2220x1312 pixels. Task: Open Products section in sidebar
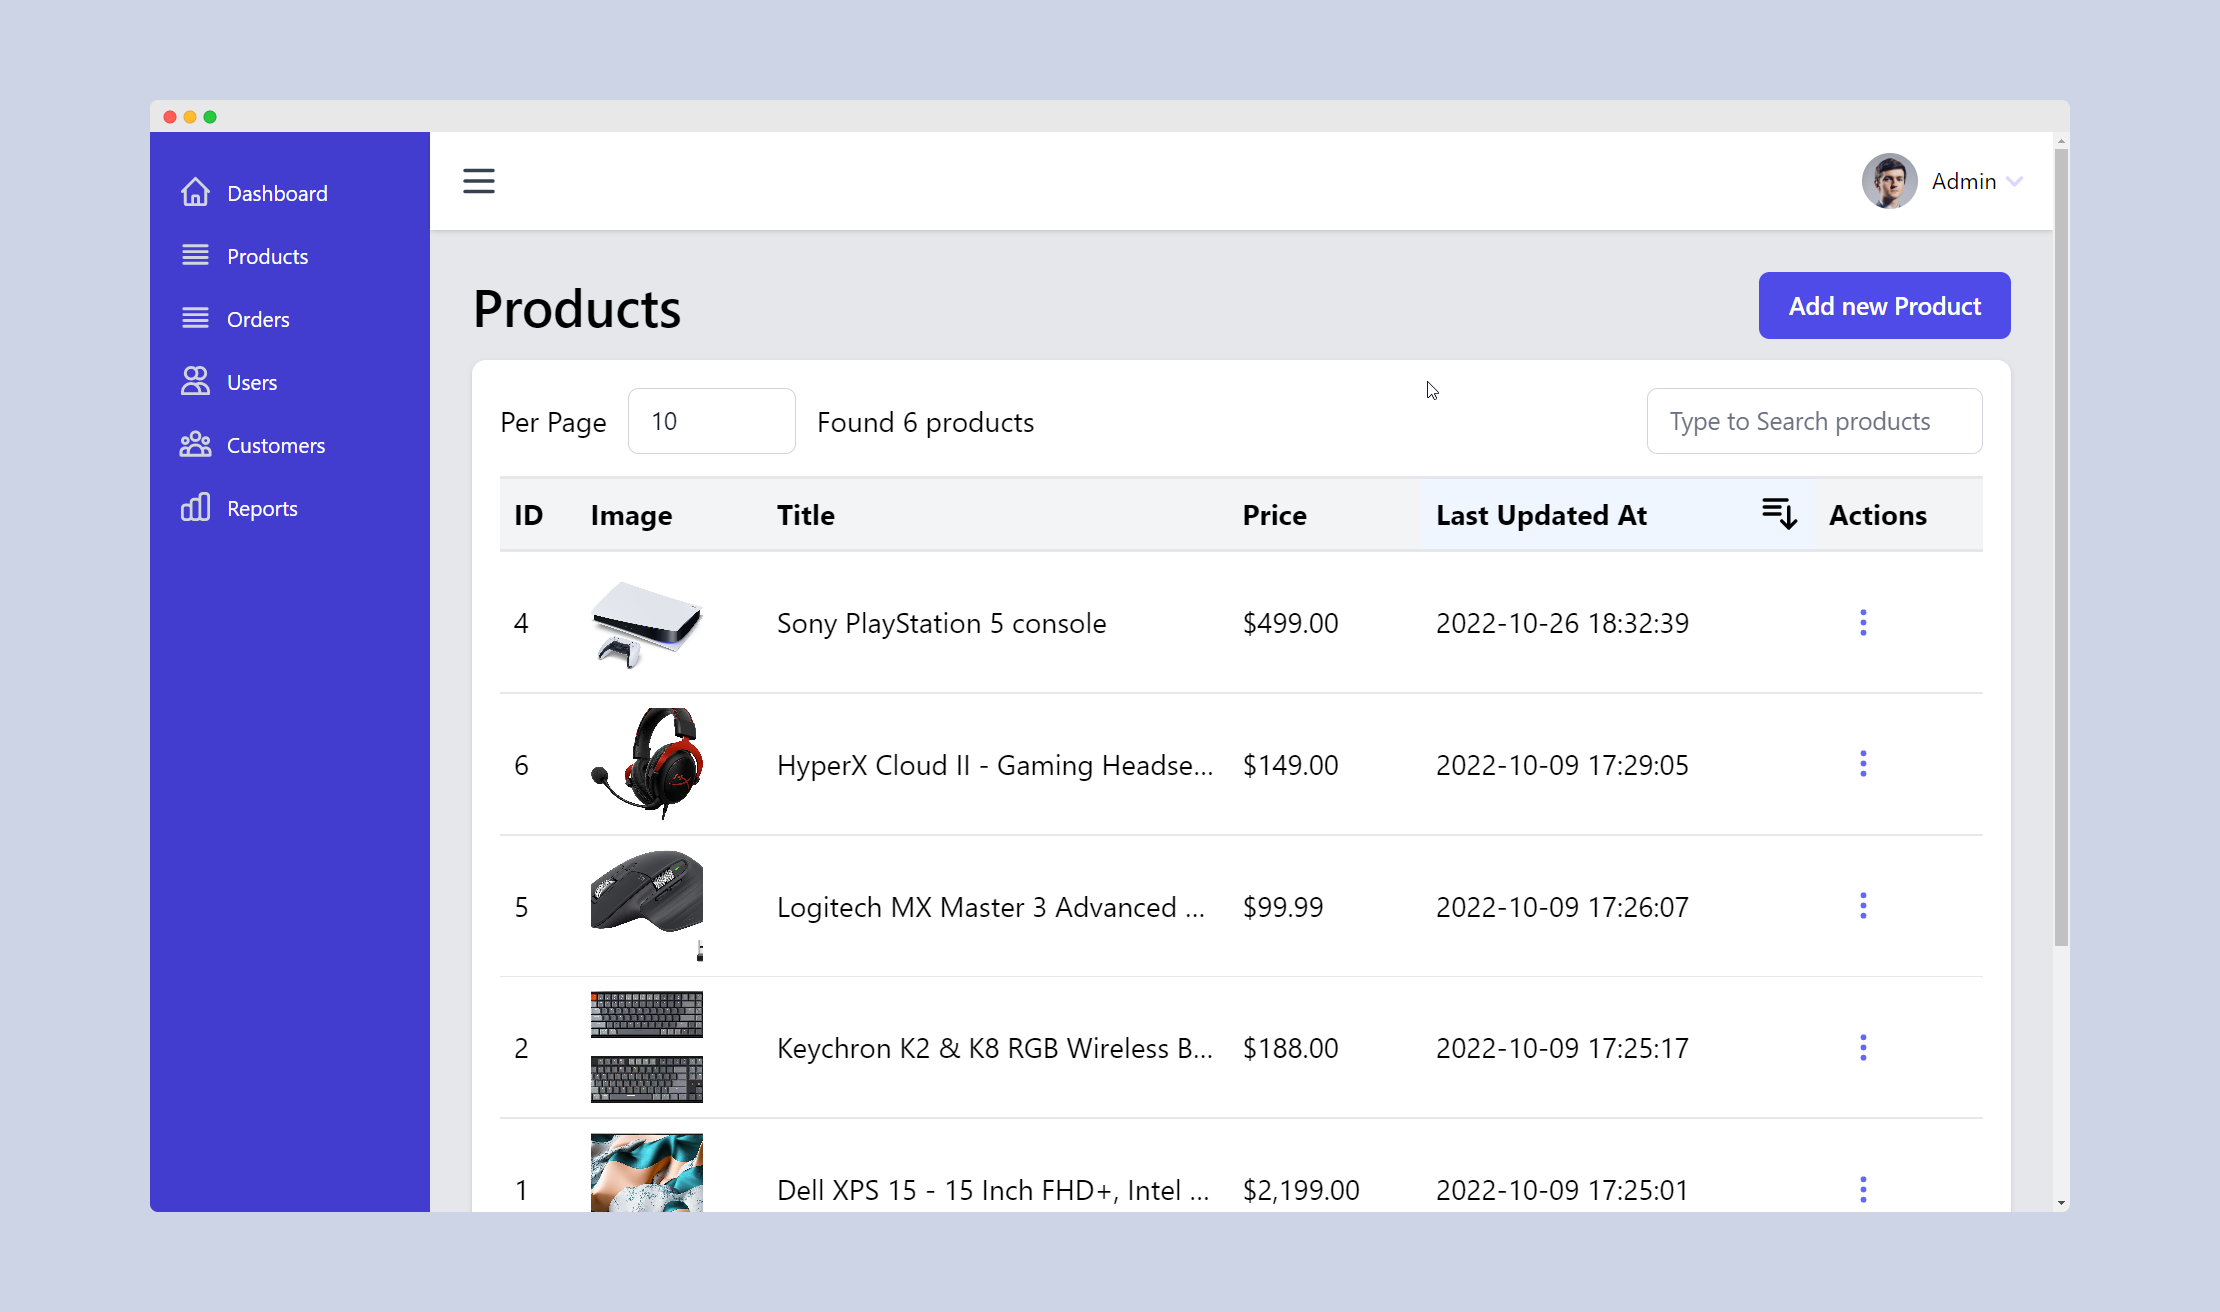click(267, 256)
